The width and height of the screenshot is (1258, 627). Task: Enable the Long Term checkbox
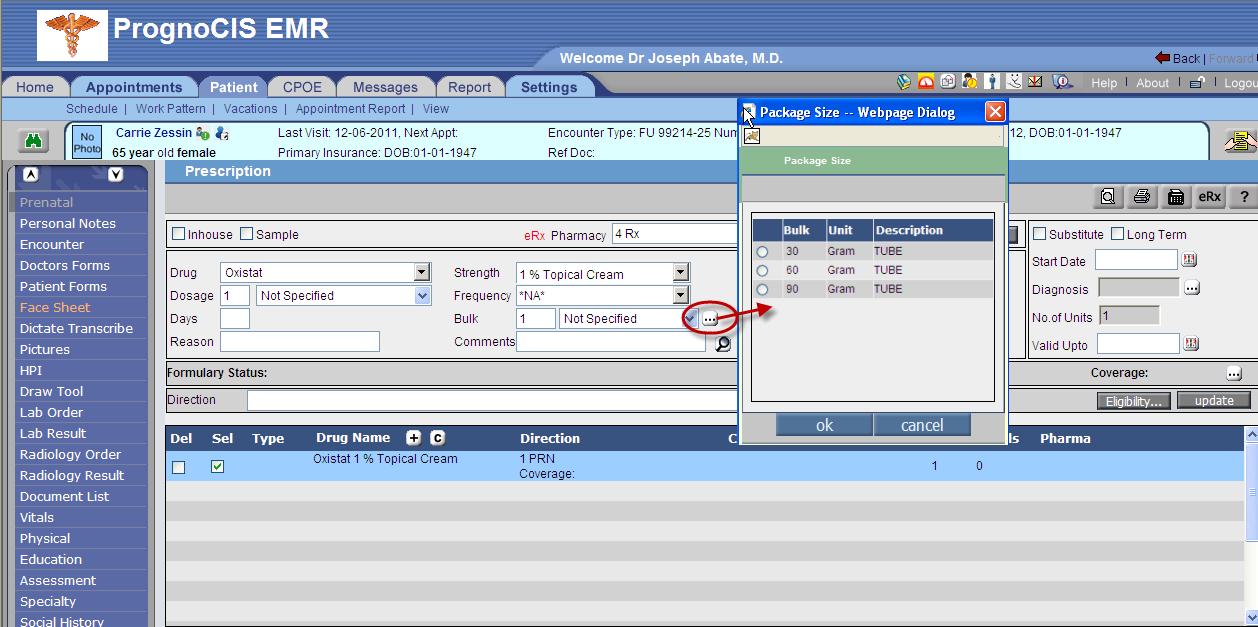click(x=1117, y=234)
